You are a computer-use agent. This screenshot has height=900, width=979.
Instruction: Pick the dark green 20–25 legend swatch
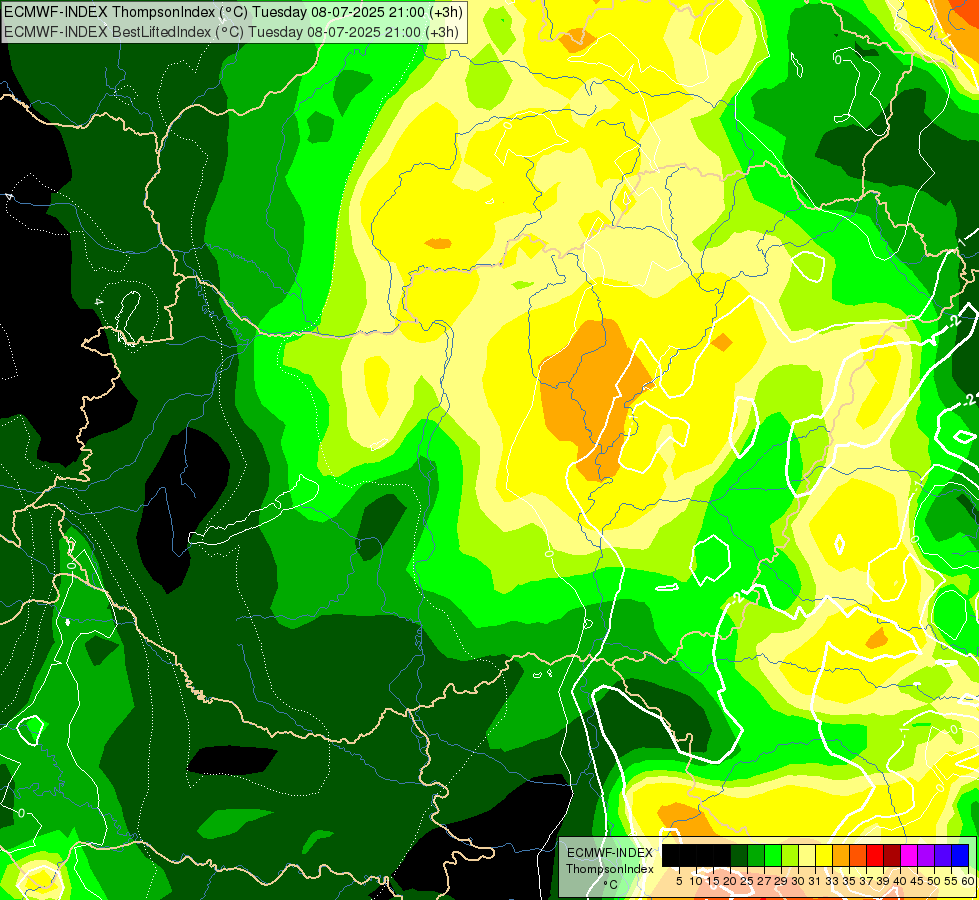739,856
